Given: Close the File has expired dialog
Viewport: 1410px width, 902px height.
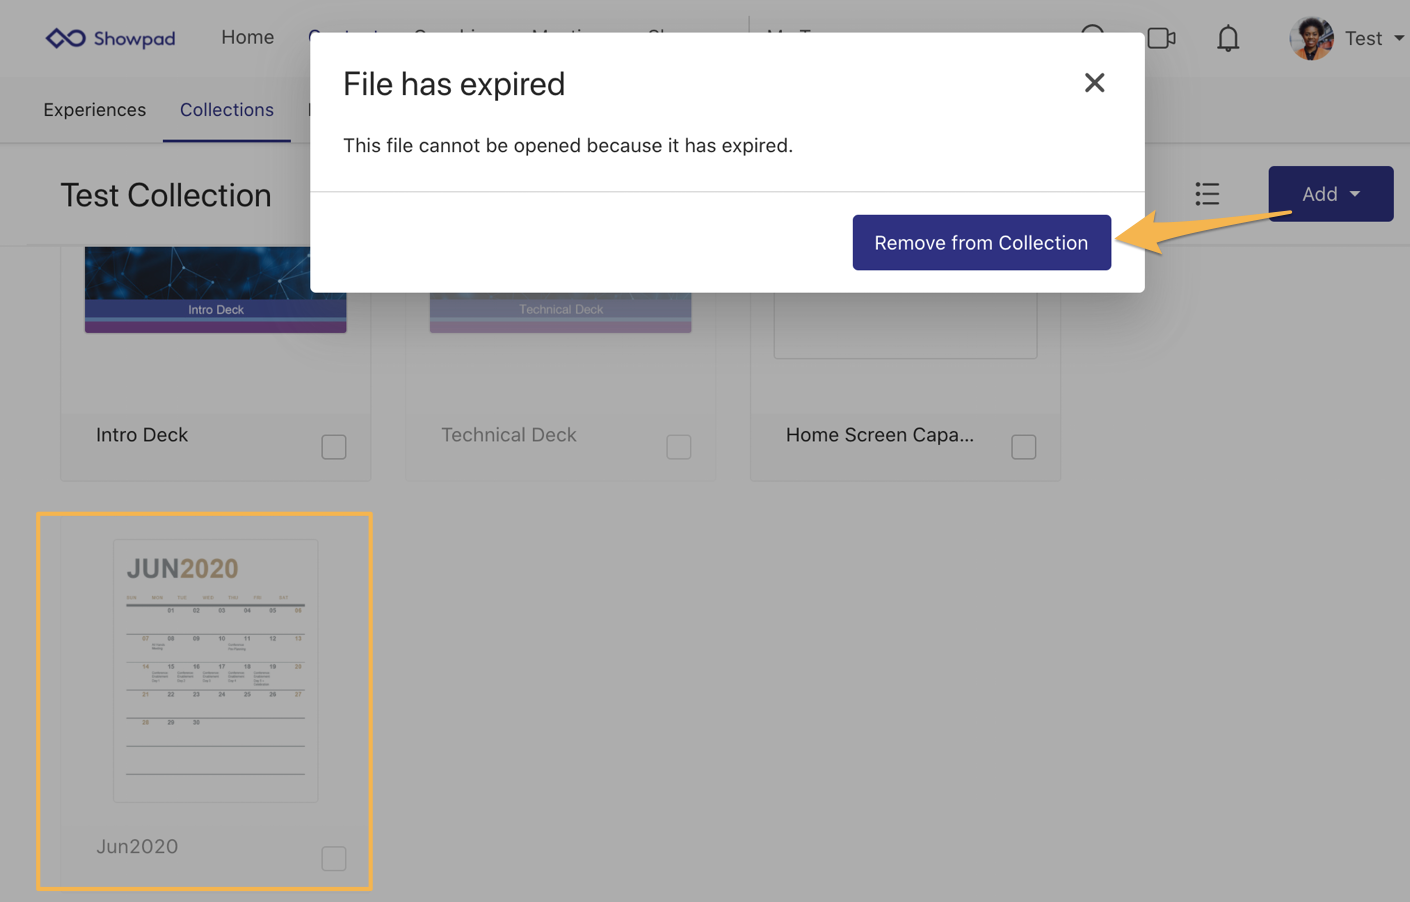Looking at the screenshot, I should (1094, 83).
